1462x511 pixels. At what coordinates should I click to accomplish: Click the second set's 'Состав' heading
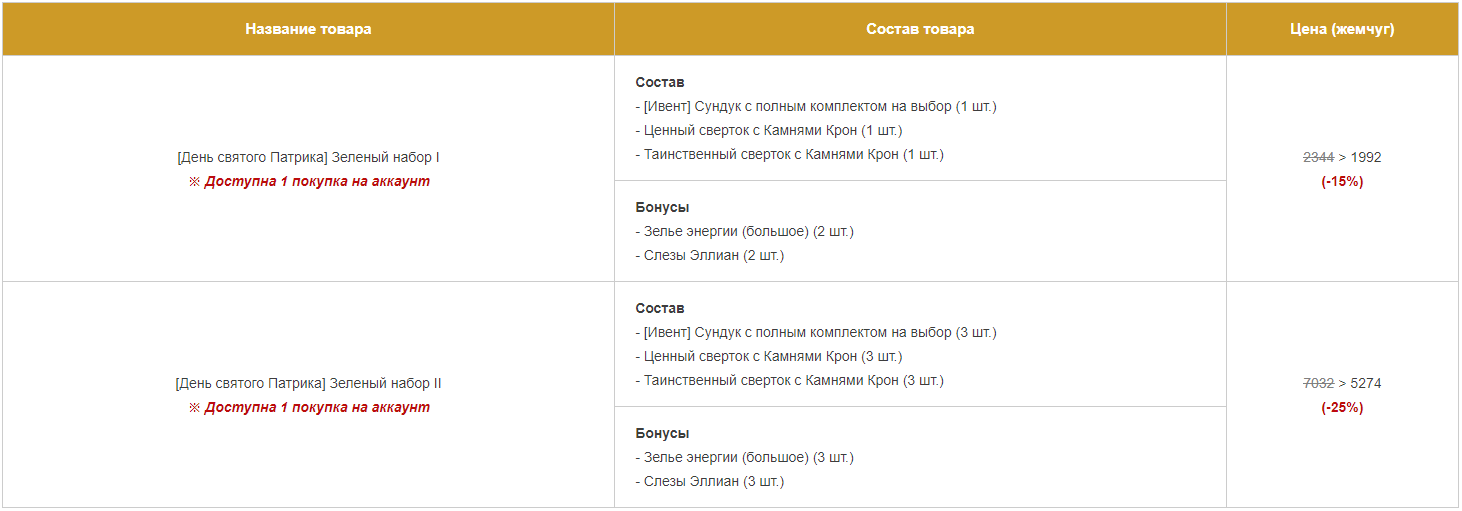click(x=660, y=308)
